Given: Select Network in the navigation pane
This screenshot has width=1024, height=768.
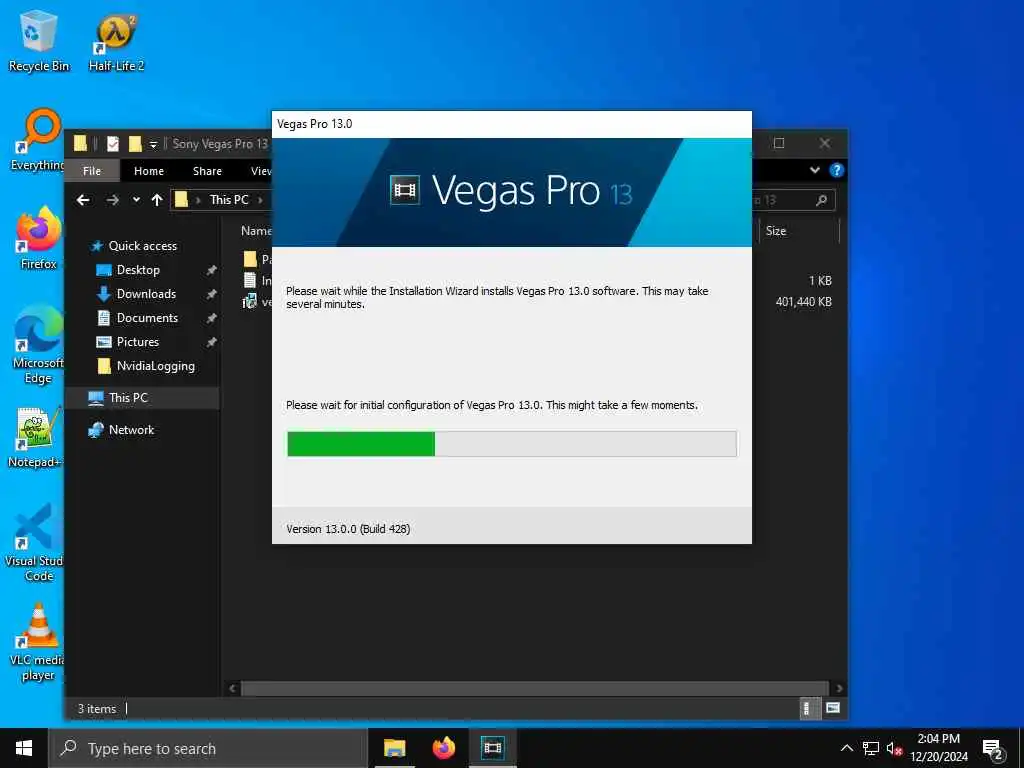Looking at the screenshot, I should click(x=131, y=430).
